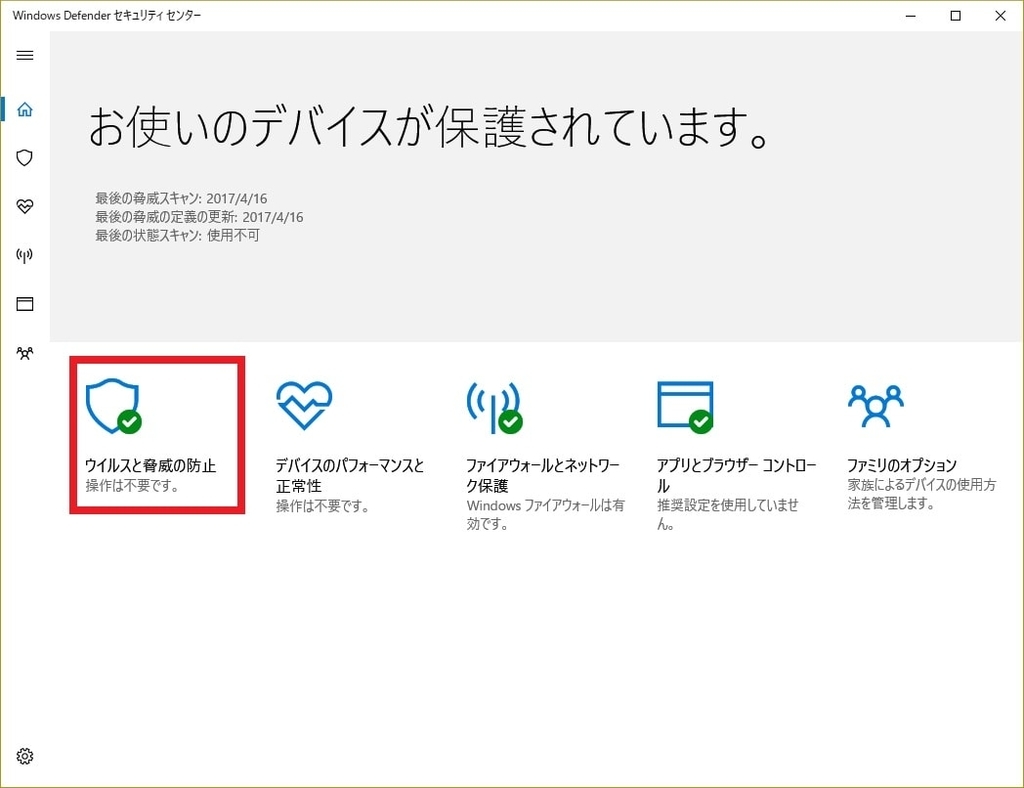Viewport: 1024px width, 788px height.
Task: Open ファミリのオプション tile label
Action: click(902, 465)
